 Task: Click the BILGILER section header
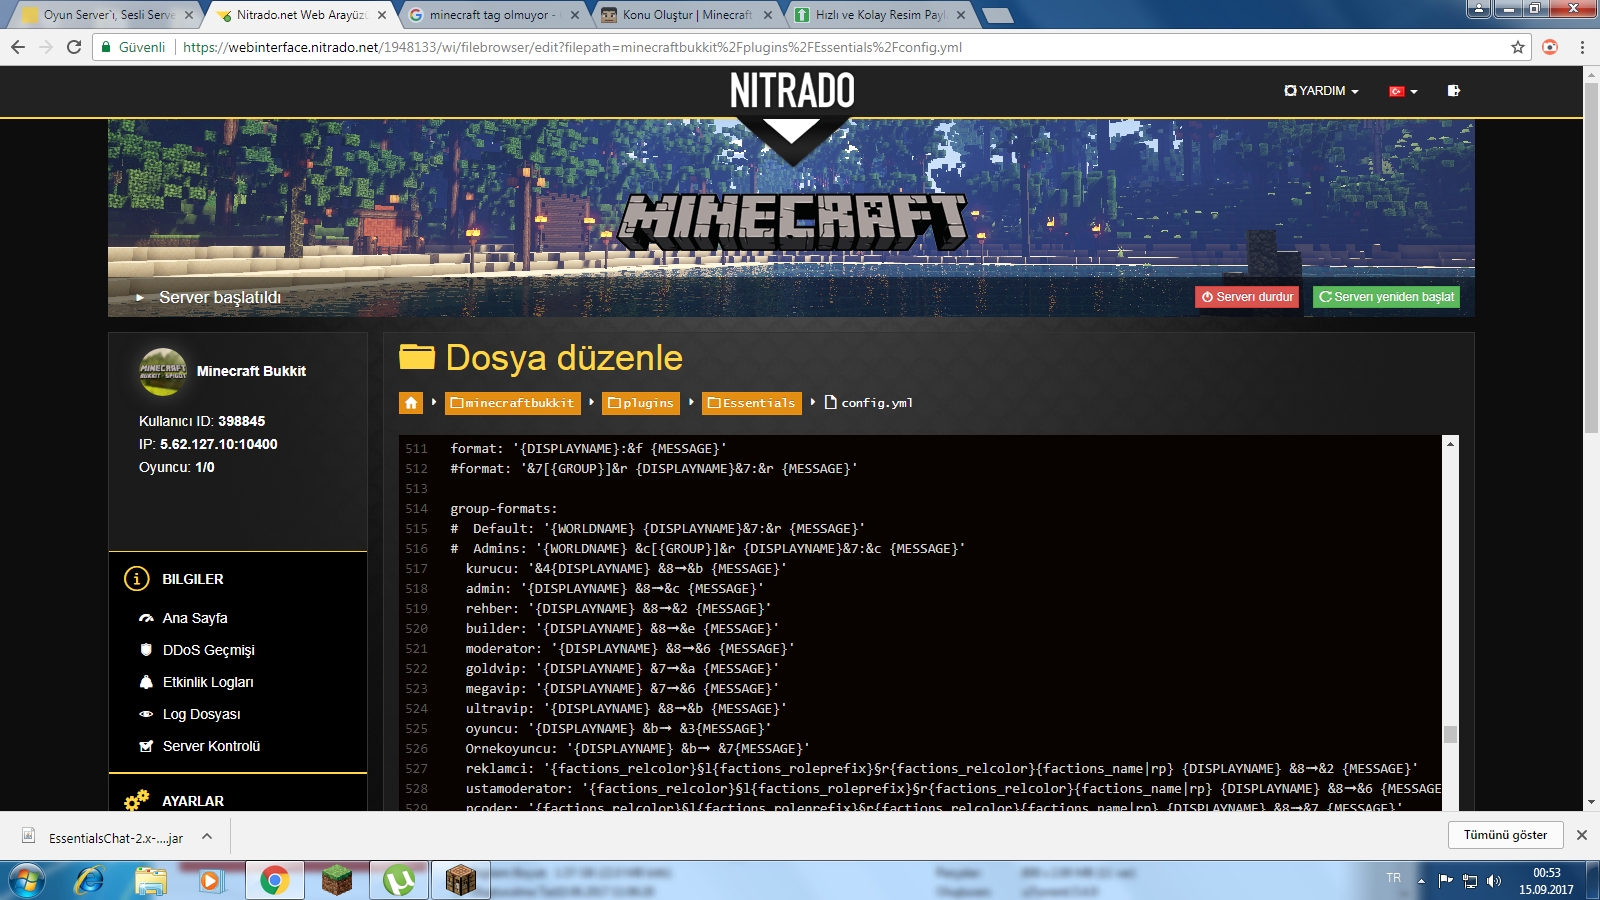pos(193,579)
